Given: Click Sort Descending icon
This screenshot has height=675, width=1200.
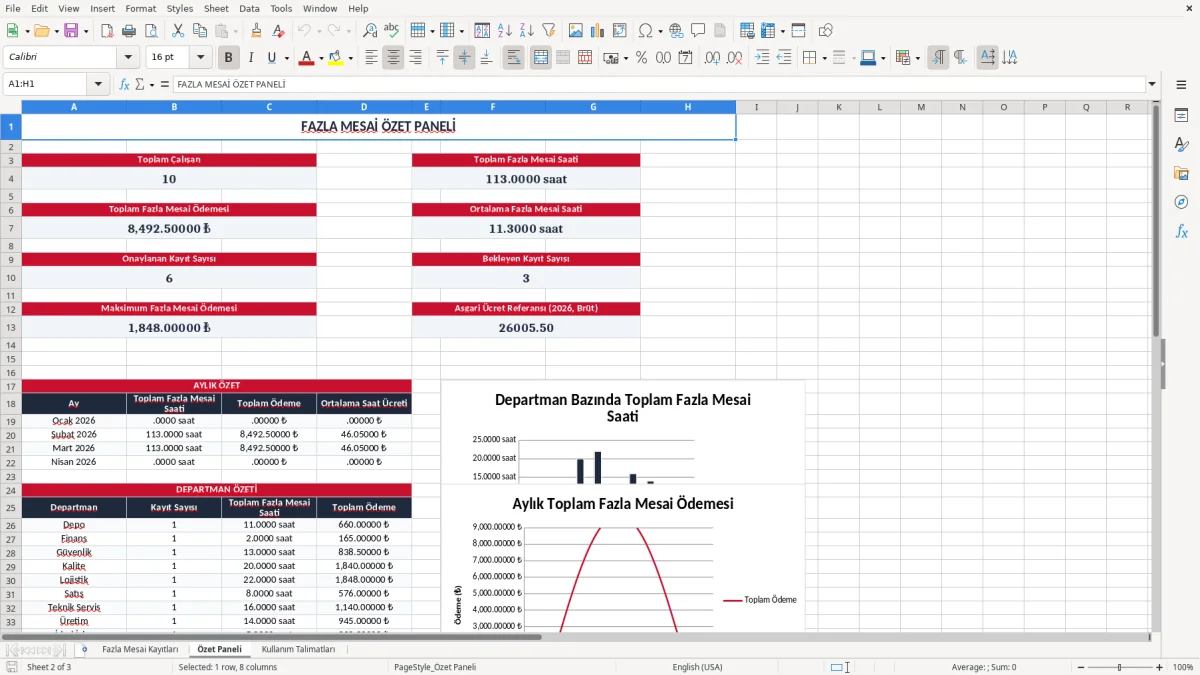Looking at the screenshot, I should 526,31.
